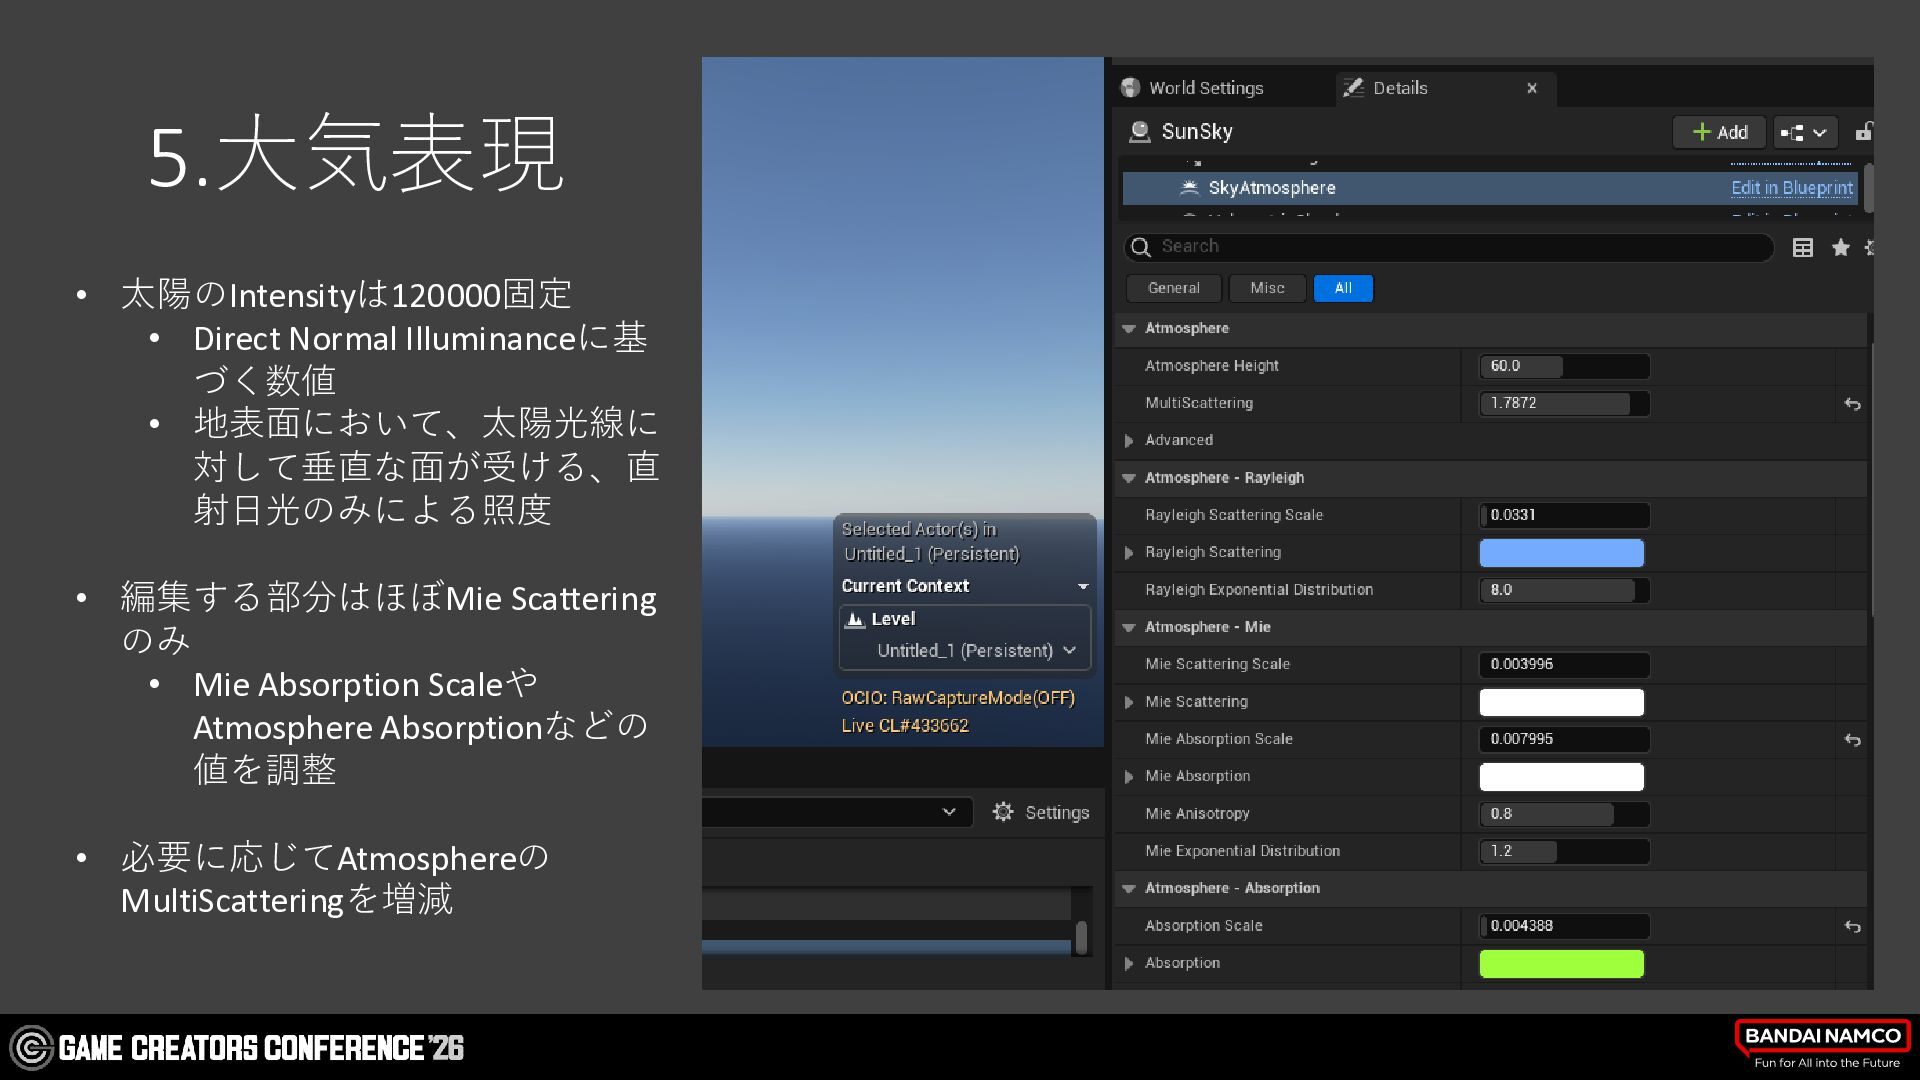Viewport: 1920px width, 1080px height.
Task: Collapse the Atmosphere section
Action: 1129,328
